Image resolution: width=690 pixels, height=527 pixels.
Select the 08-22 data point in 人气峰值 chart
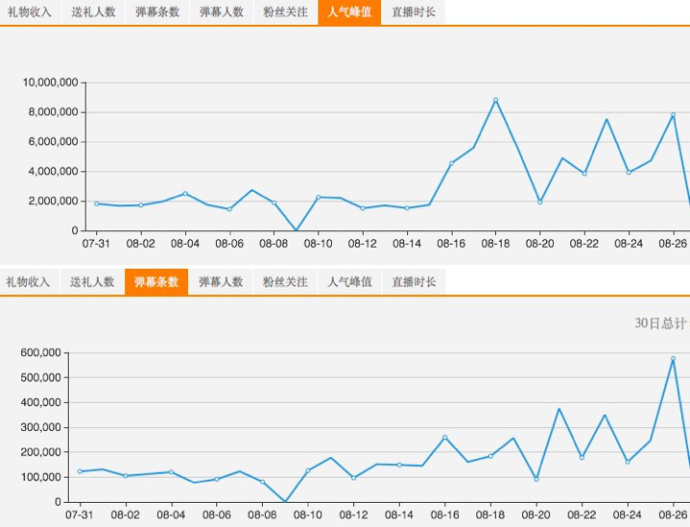(584, 173)
